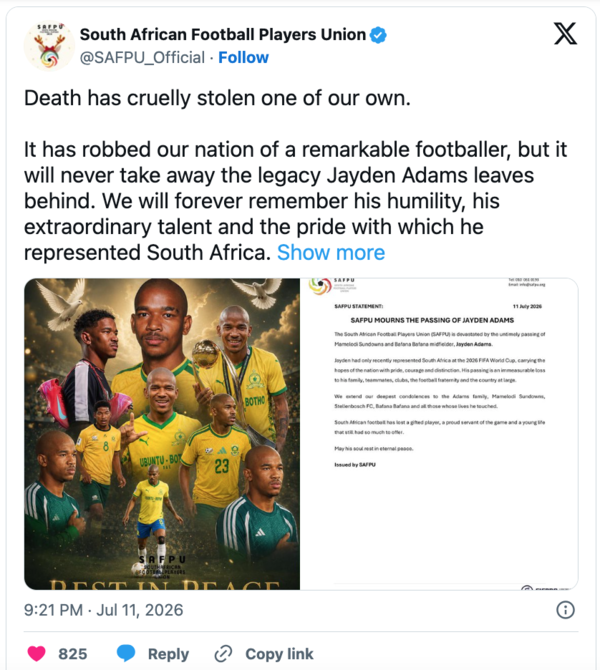Follow the SAFPU account
The image size is (600, 670).
pyautogui.click(x=243, y=57)
